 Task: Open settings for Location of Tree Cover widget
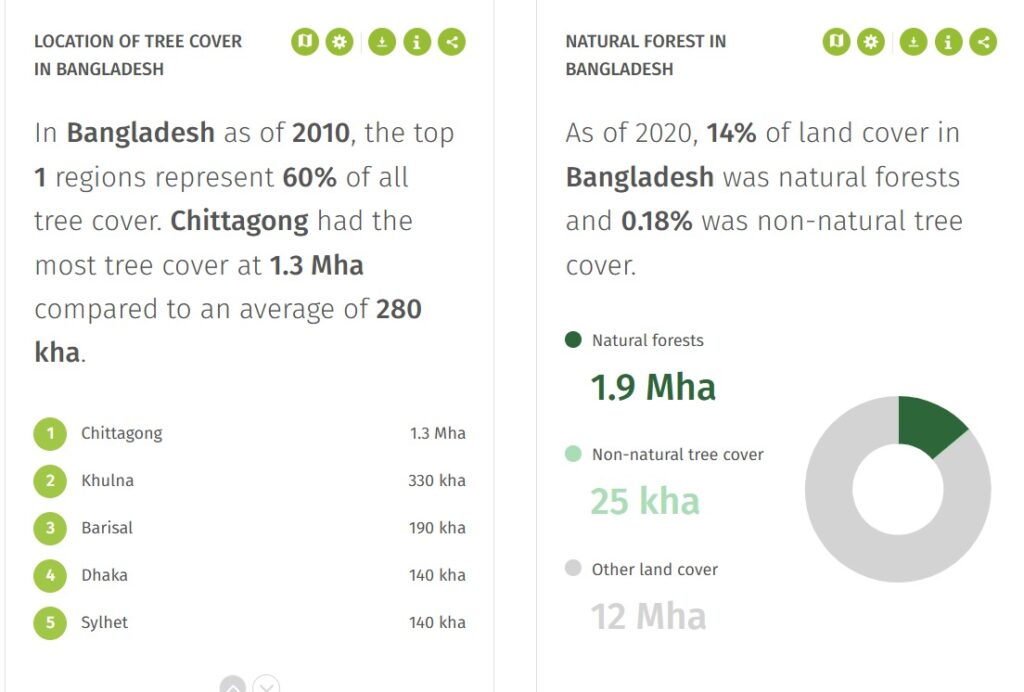pos(340,42)
